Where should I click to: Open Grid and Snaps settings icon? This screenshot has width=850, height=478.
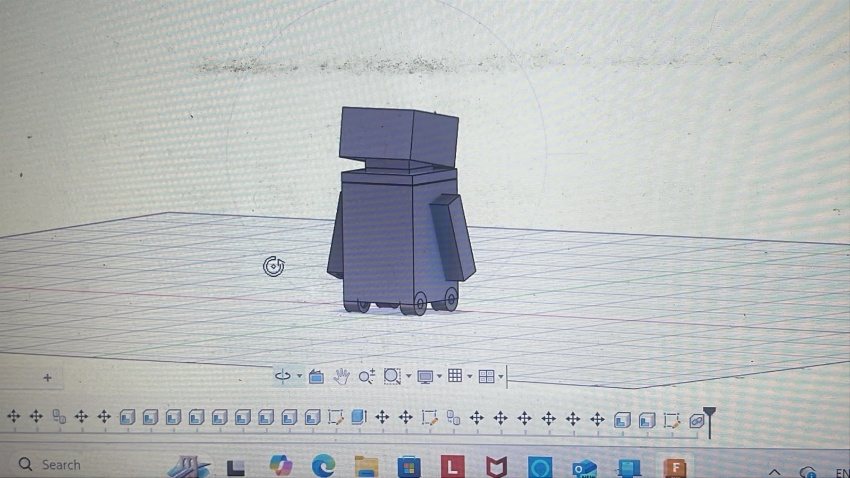click(x=455, y=376)
